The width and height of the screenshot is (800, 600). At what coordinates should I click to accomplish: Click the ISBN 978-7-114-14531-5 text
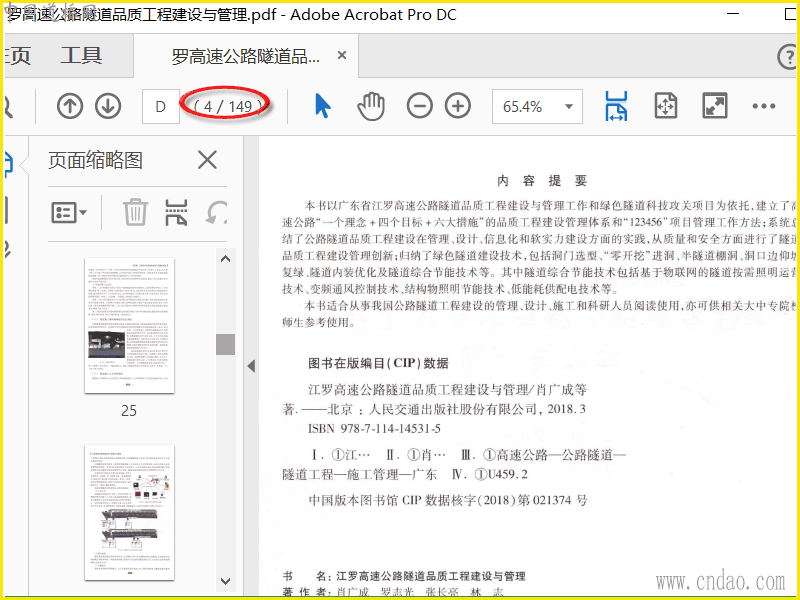(374, 429)
